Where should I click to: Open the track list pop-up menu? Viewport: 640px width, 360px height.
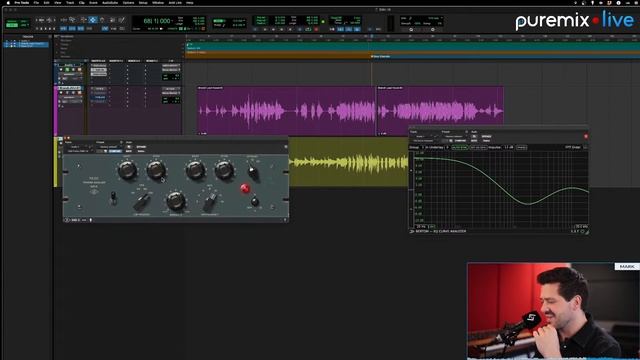[50, 37]
